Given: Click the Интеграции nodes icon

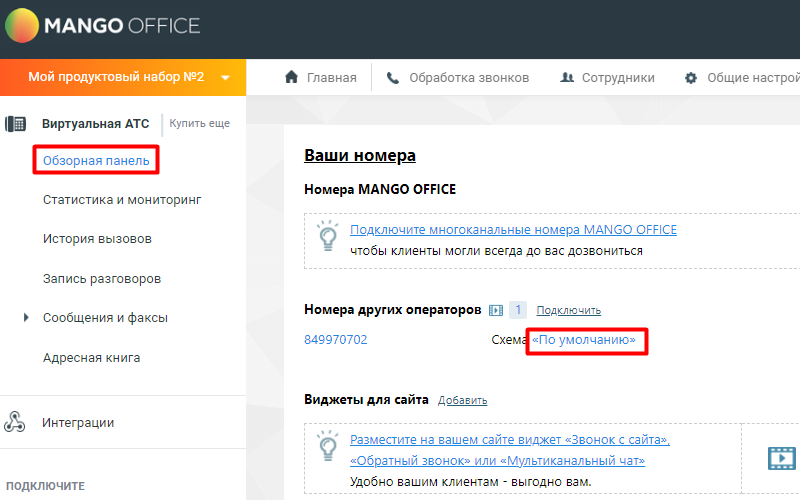Looking at the screenshot, I should (14, 422).
